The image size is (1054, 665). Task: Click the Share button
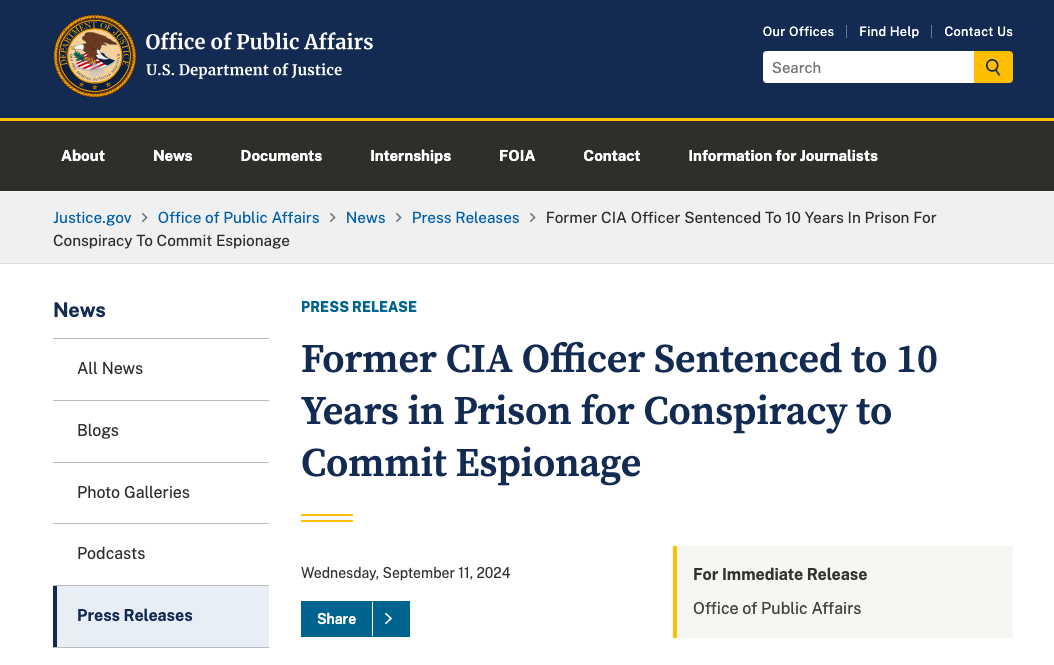(x=337, y=619)
